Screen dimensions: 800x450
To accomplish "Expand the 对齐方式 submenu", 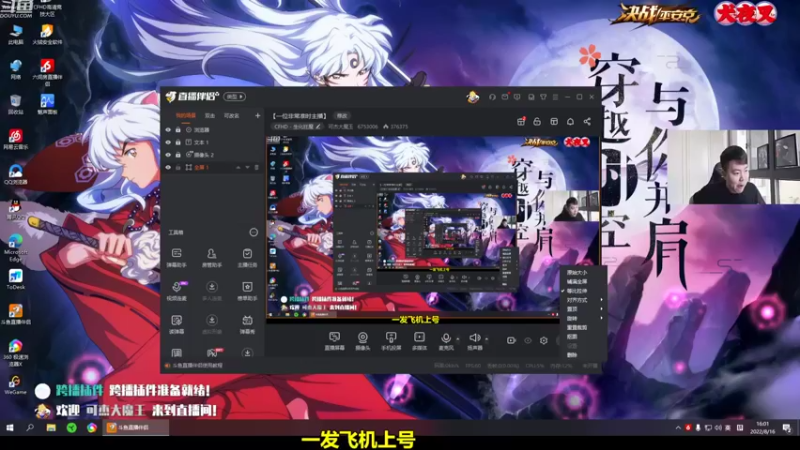I will [x=584, y=300].
